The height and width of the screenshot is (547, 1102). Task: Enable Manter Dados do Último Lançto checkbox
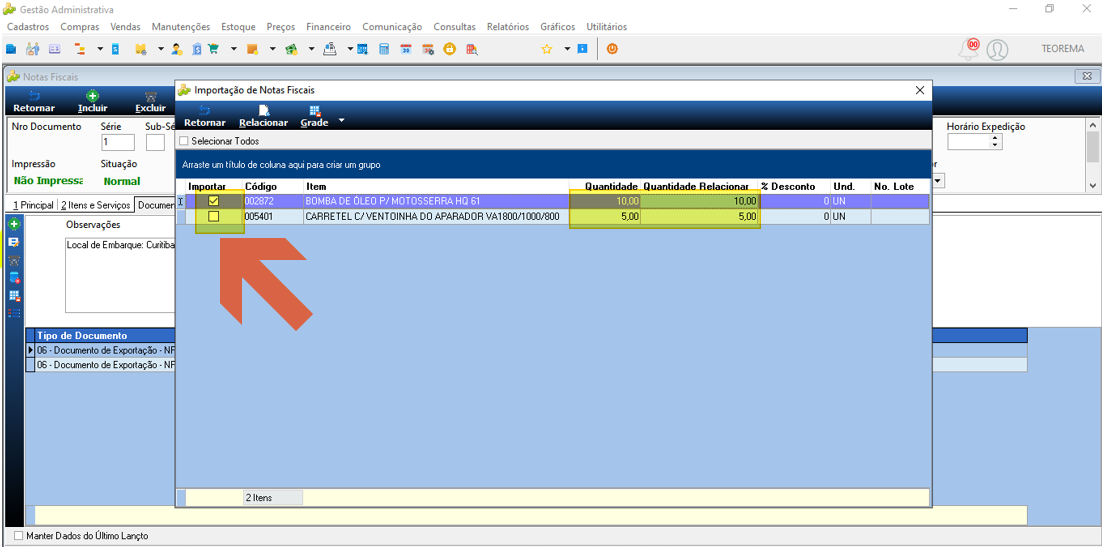coord(18,536)
